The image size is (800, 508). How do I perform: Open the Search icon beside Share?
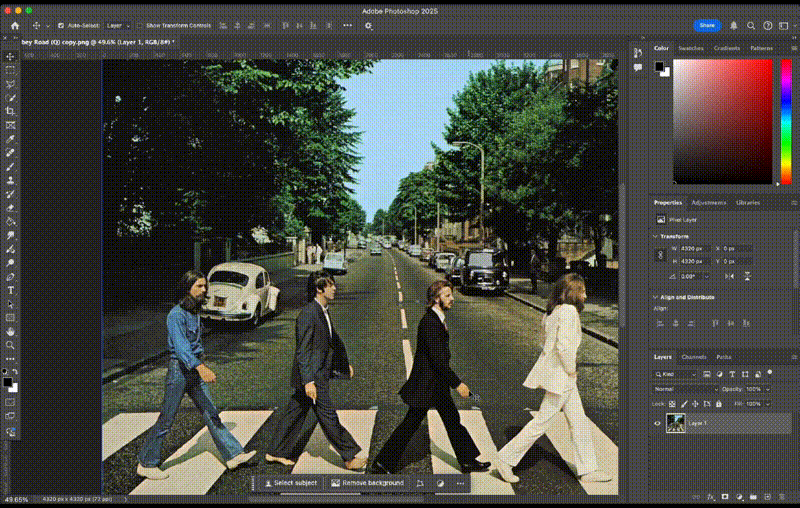748,25
